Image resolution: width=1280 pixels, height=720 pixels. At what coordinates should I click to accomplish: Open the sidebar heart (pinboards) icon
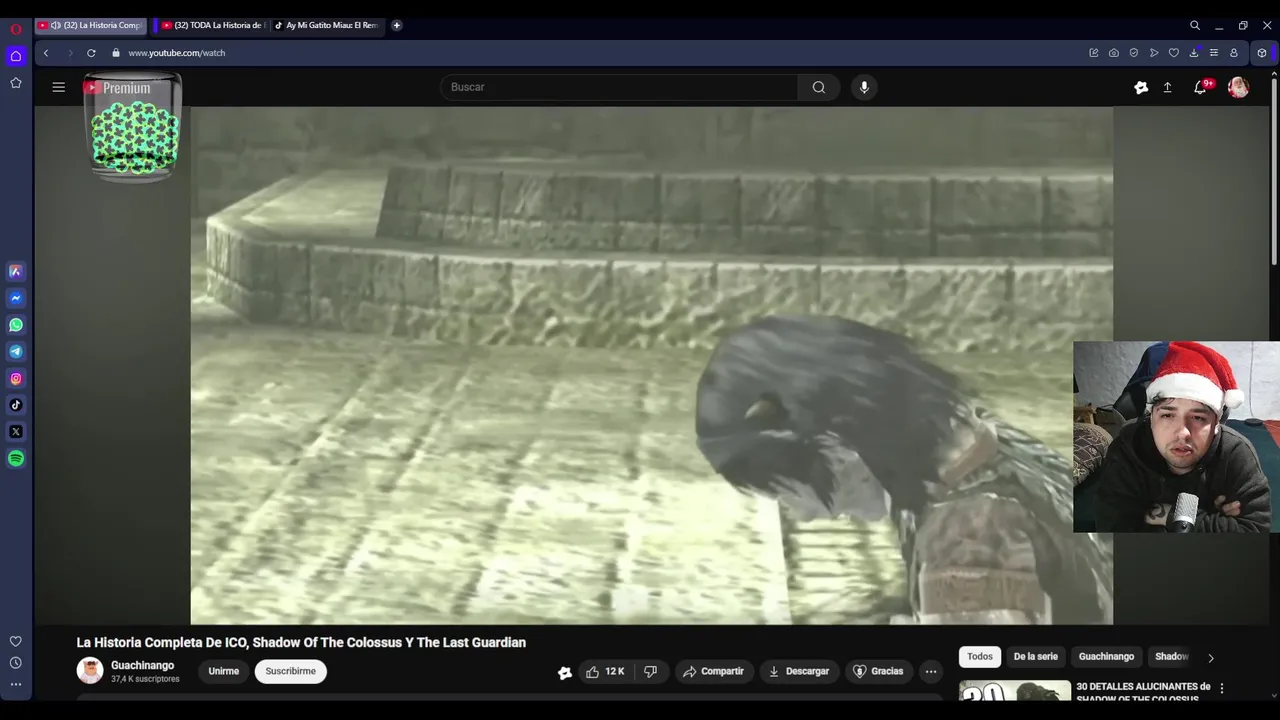(16, 641)
